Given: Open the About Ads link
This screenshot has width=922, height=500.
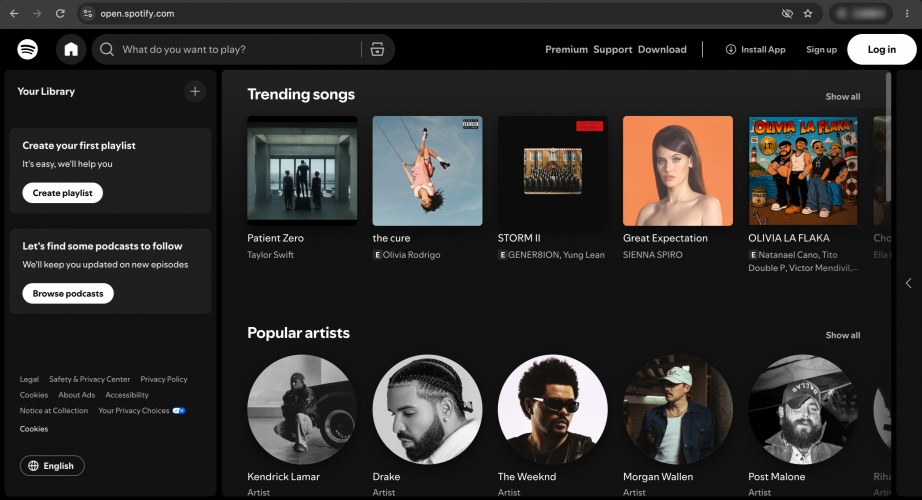Looking at the screenshot, I should (x=76, y=395).
